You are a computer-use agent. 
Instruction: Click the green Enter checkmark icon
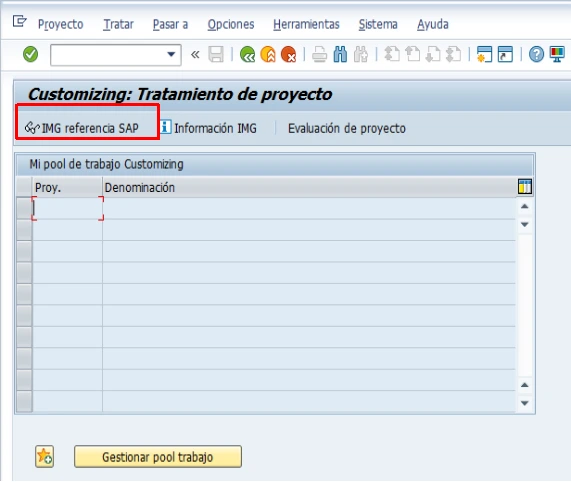click(31, 55)
